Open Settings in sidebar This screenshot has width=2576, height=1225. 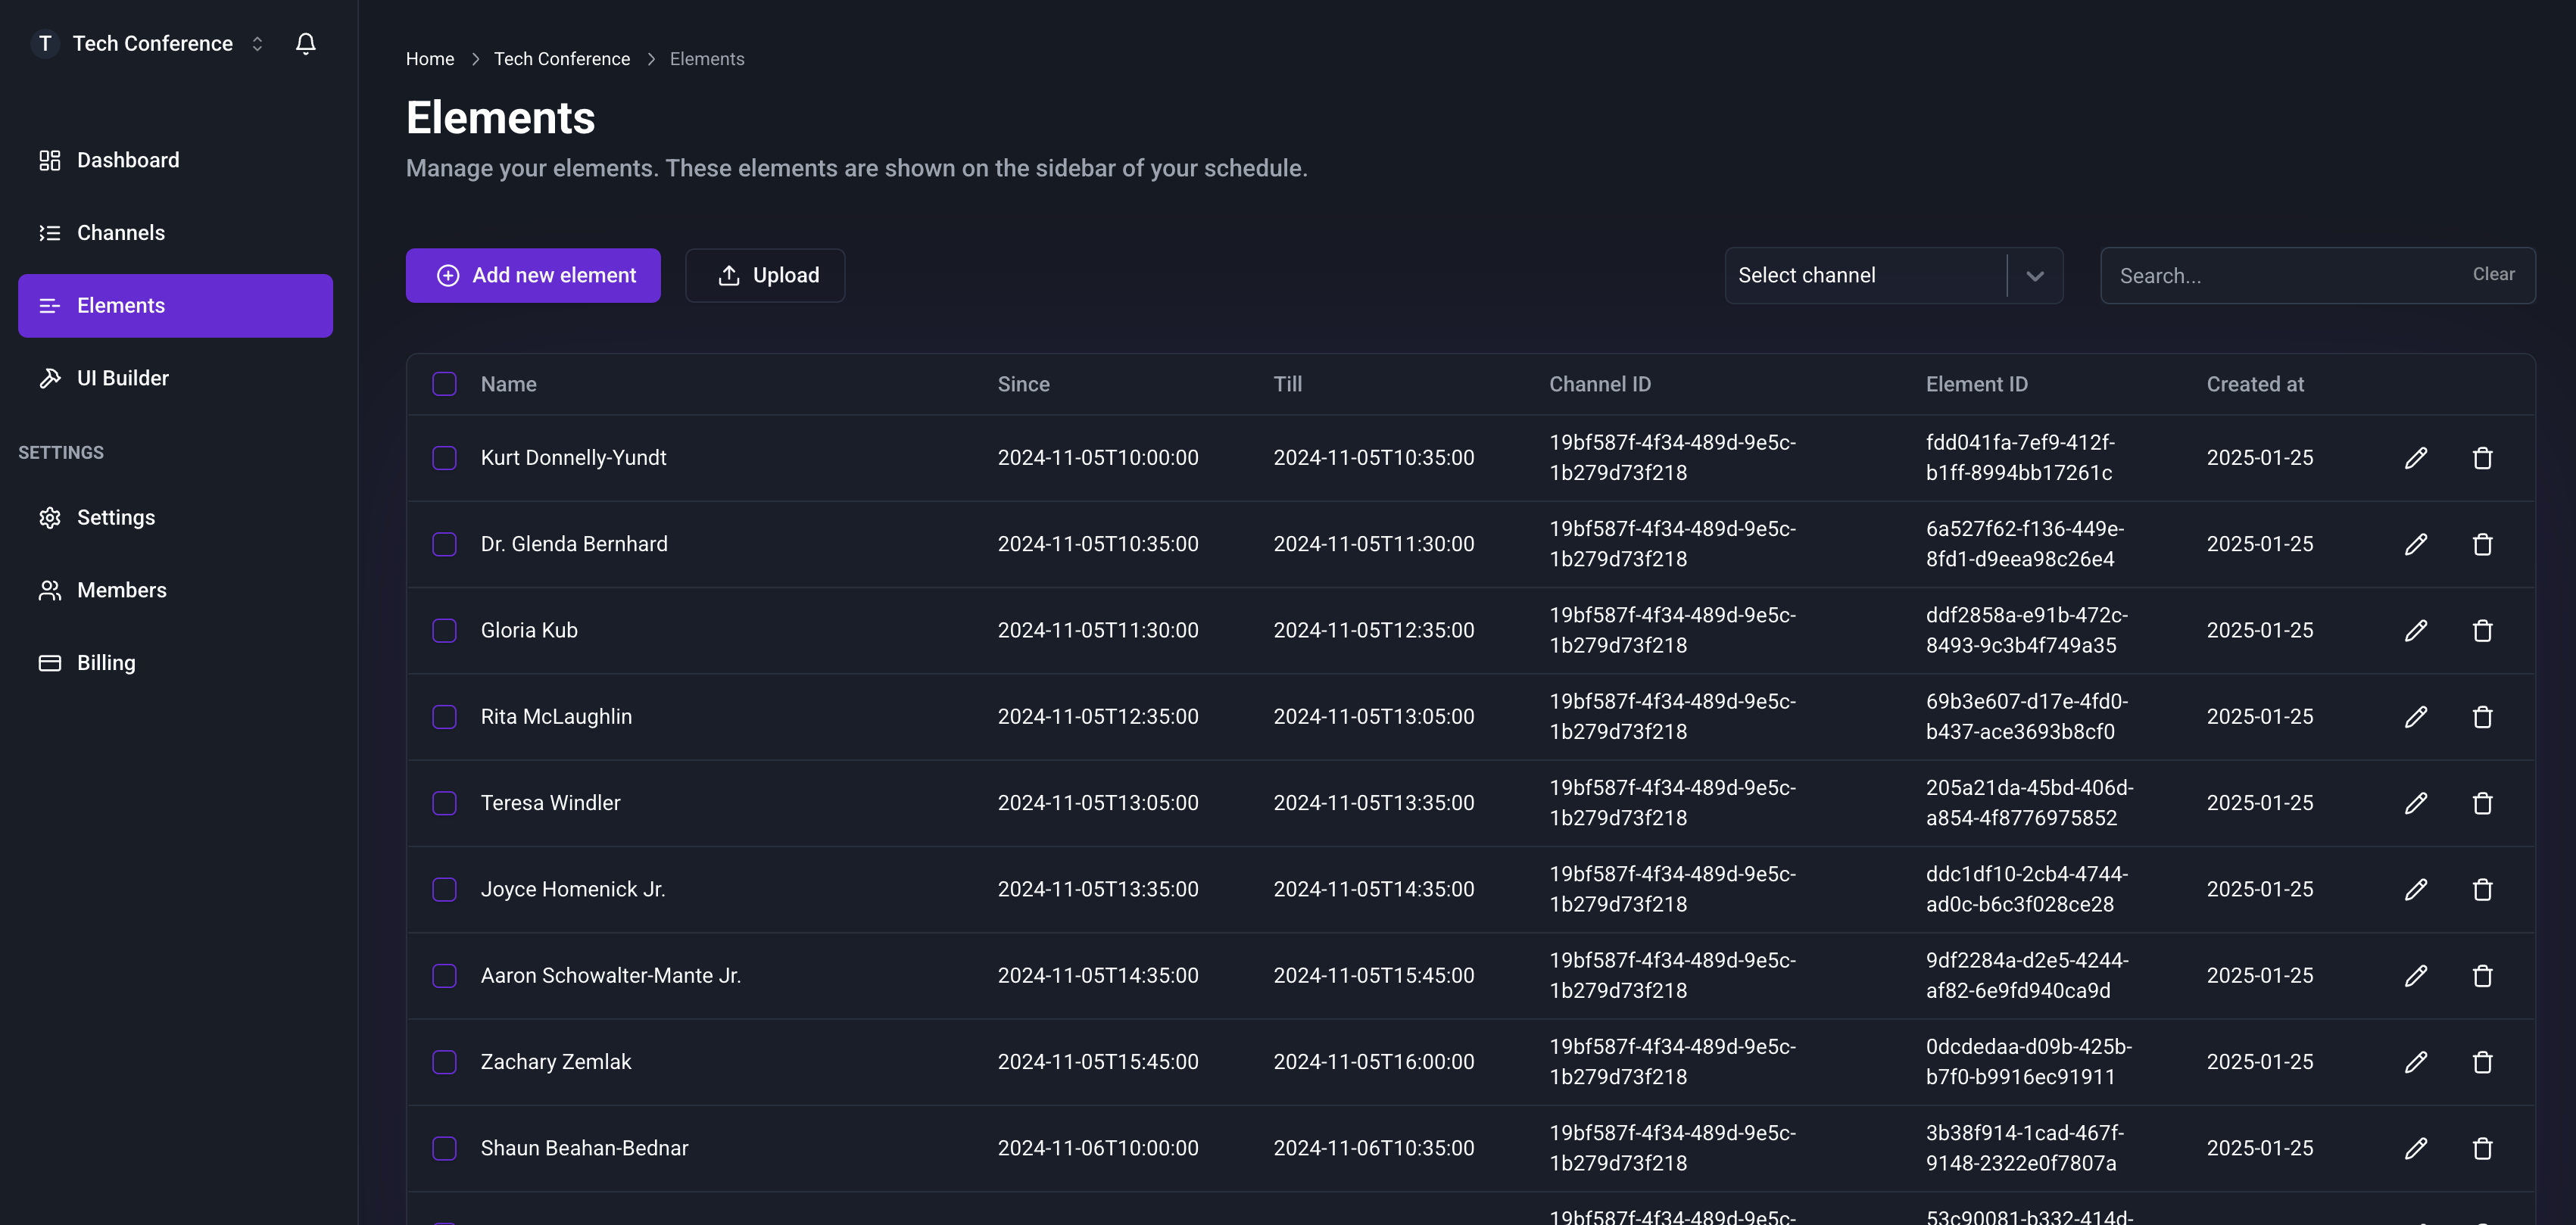coord(175,517)
